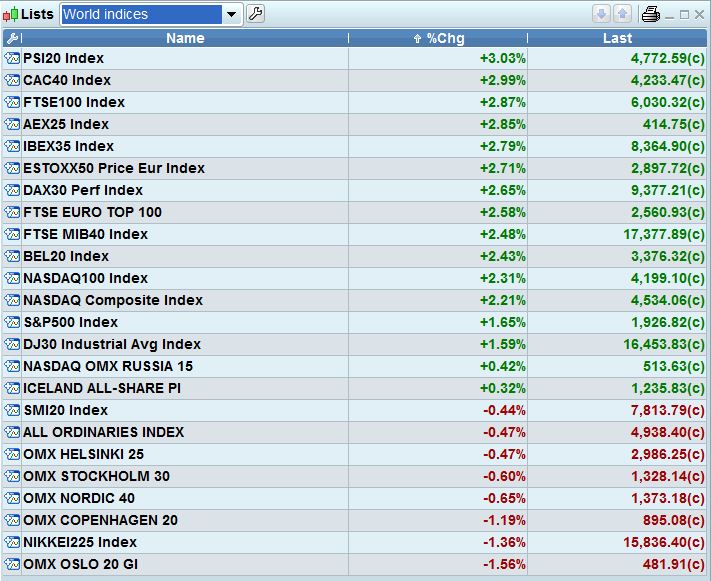The width and height of the screenshot is (711, 581).
Task: Open chart icon for OMX OSLO 20 GI
Action: 12,564
